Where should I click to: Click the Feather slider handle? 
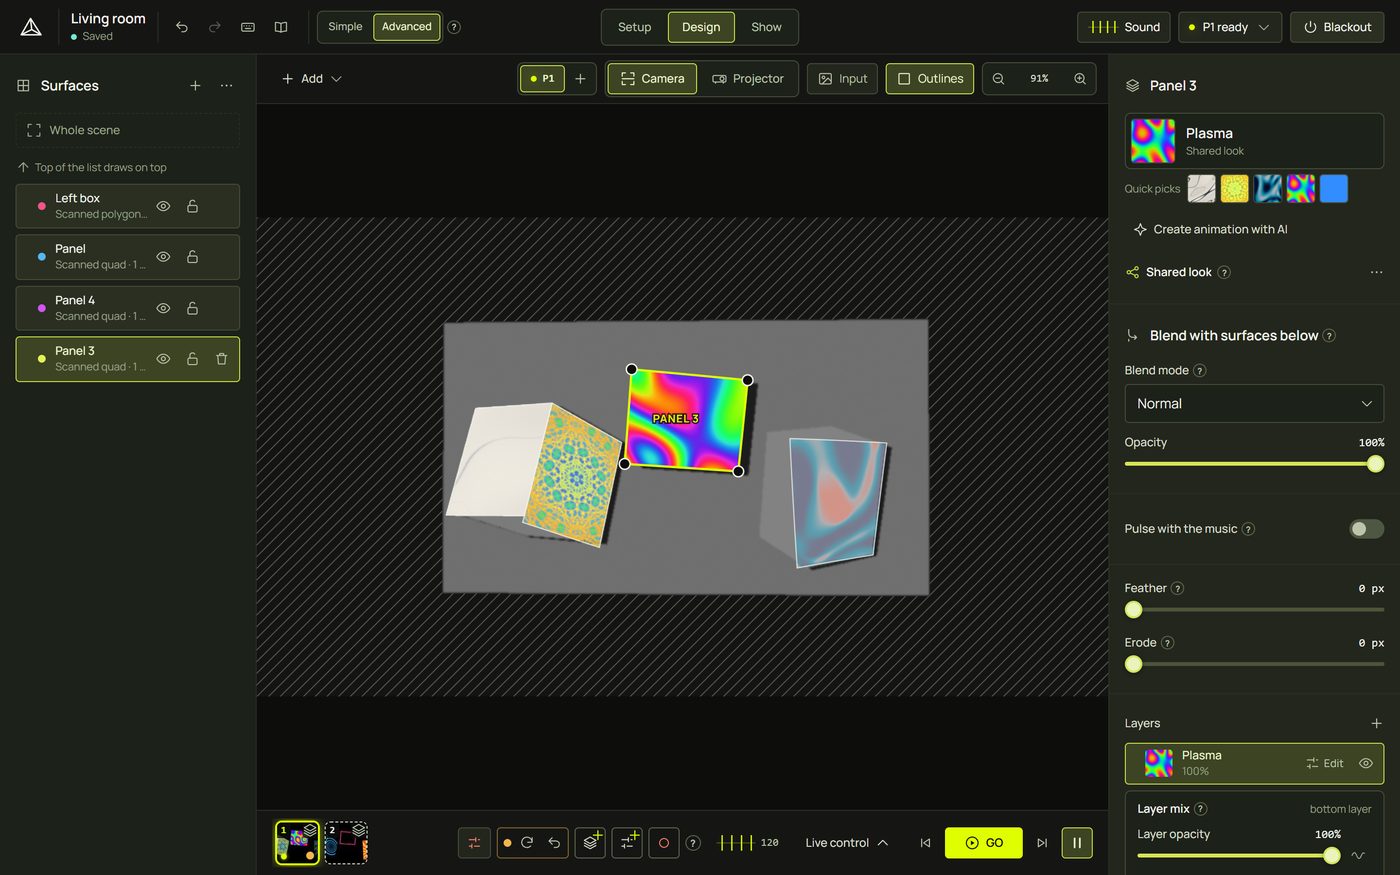tap(1133, 609)
